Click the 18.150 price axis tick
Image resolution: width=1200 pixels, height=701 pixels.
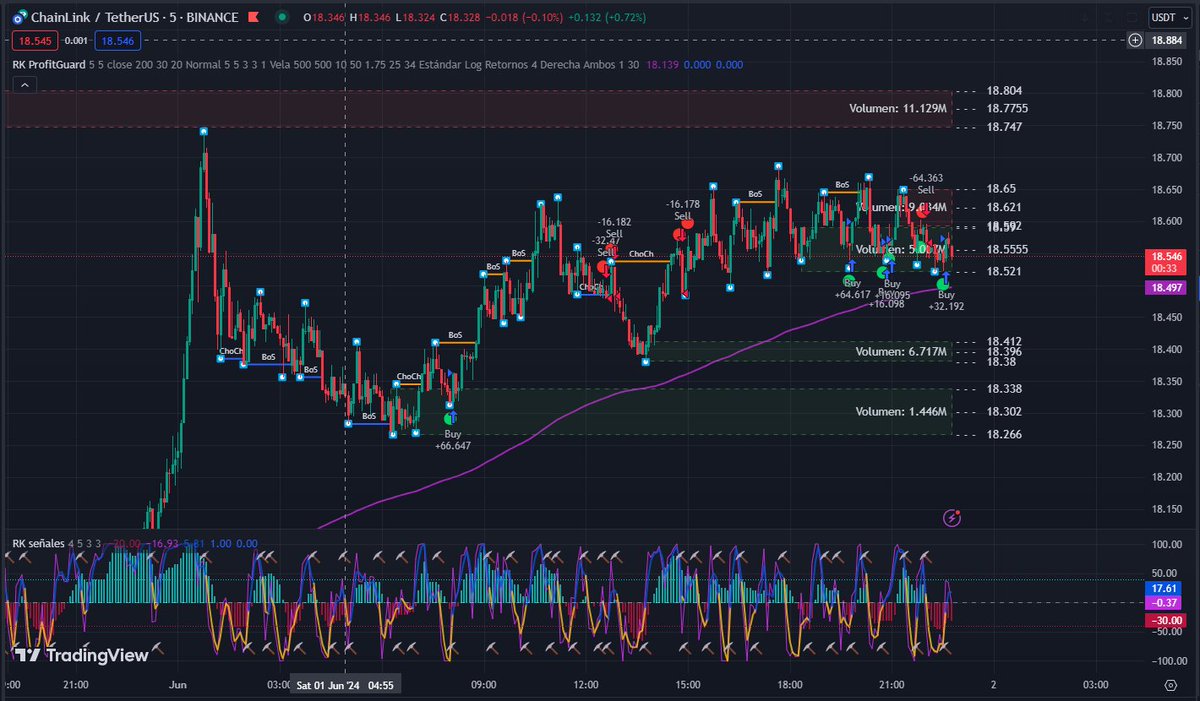(1167, 509)
